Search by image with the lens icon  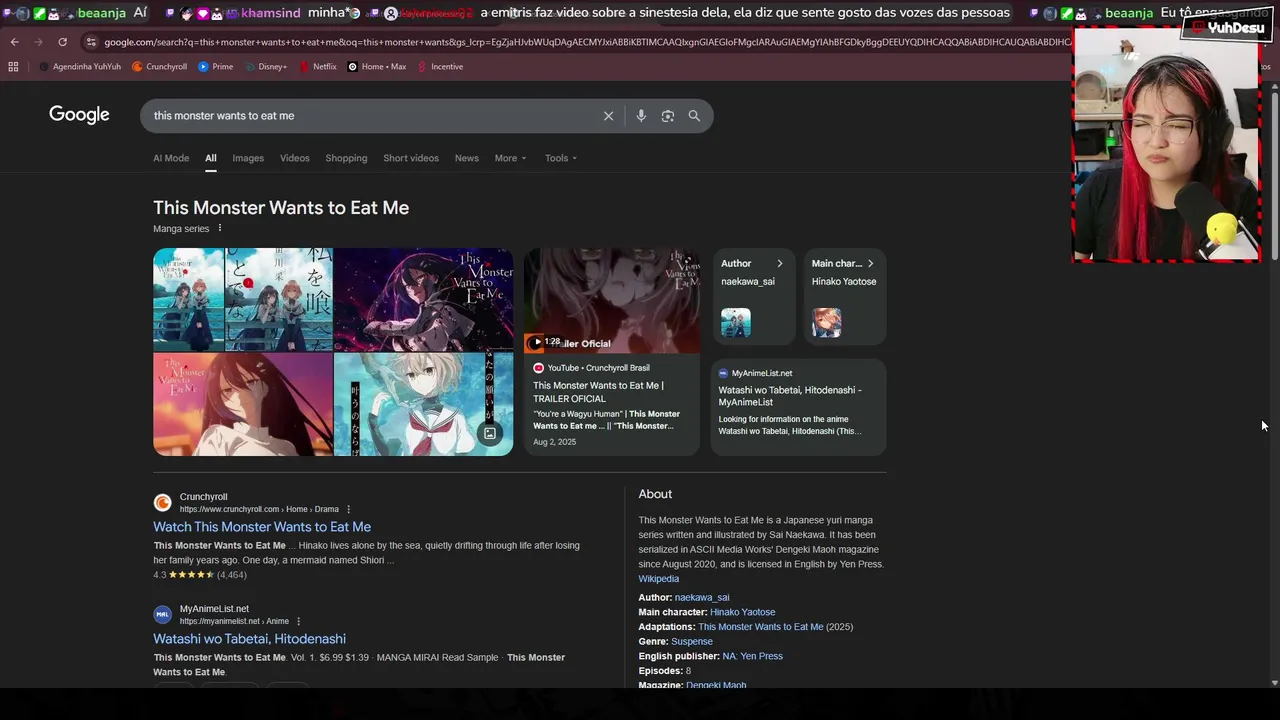coord(668,116)
